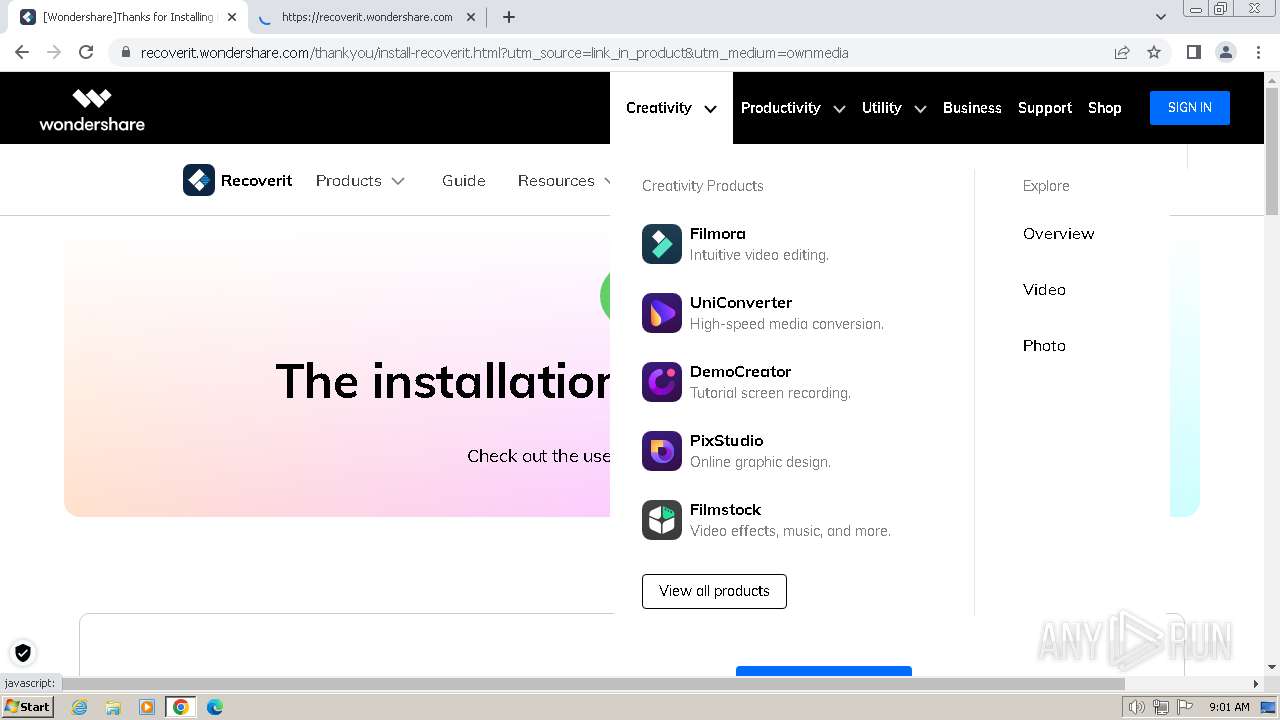Open the Filmora text link

[x=718, y=234]
